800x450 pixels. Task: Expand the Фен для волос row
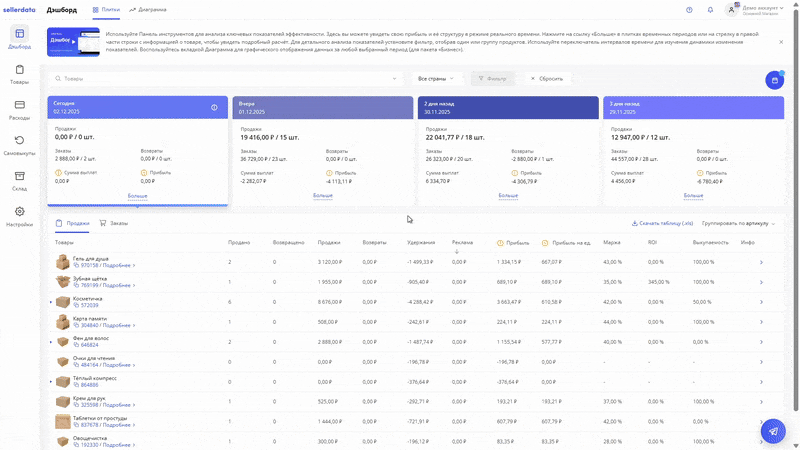(51, 342)
